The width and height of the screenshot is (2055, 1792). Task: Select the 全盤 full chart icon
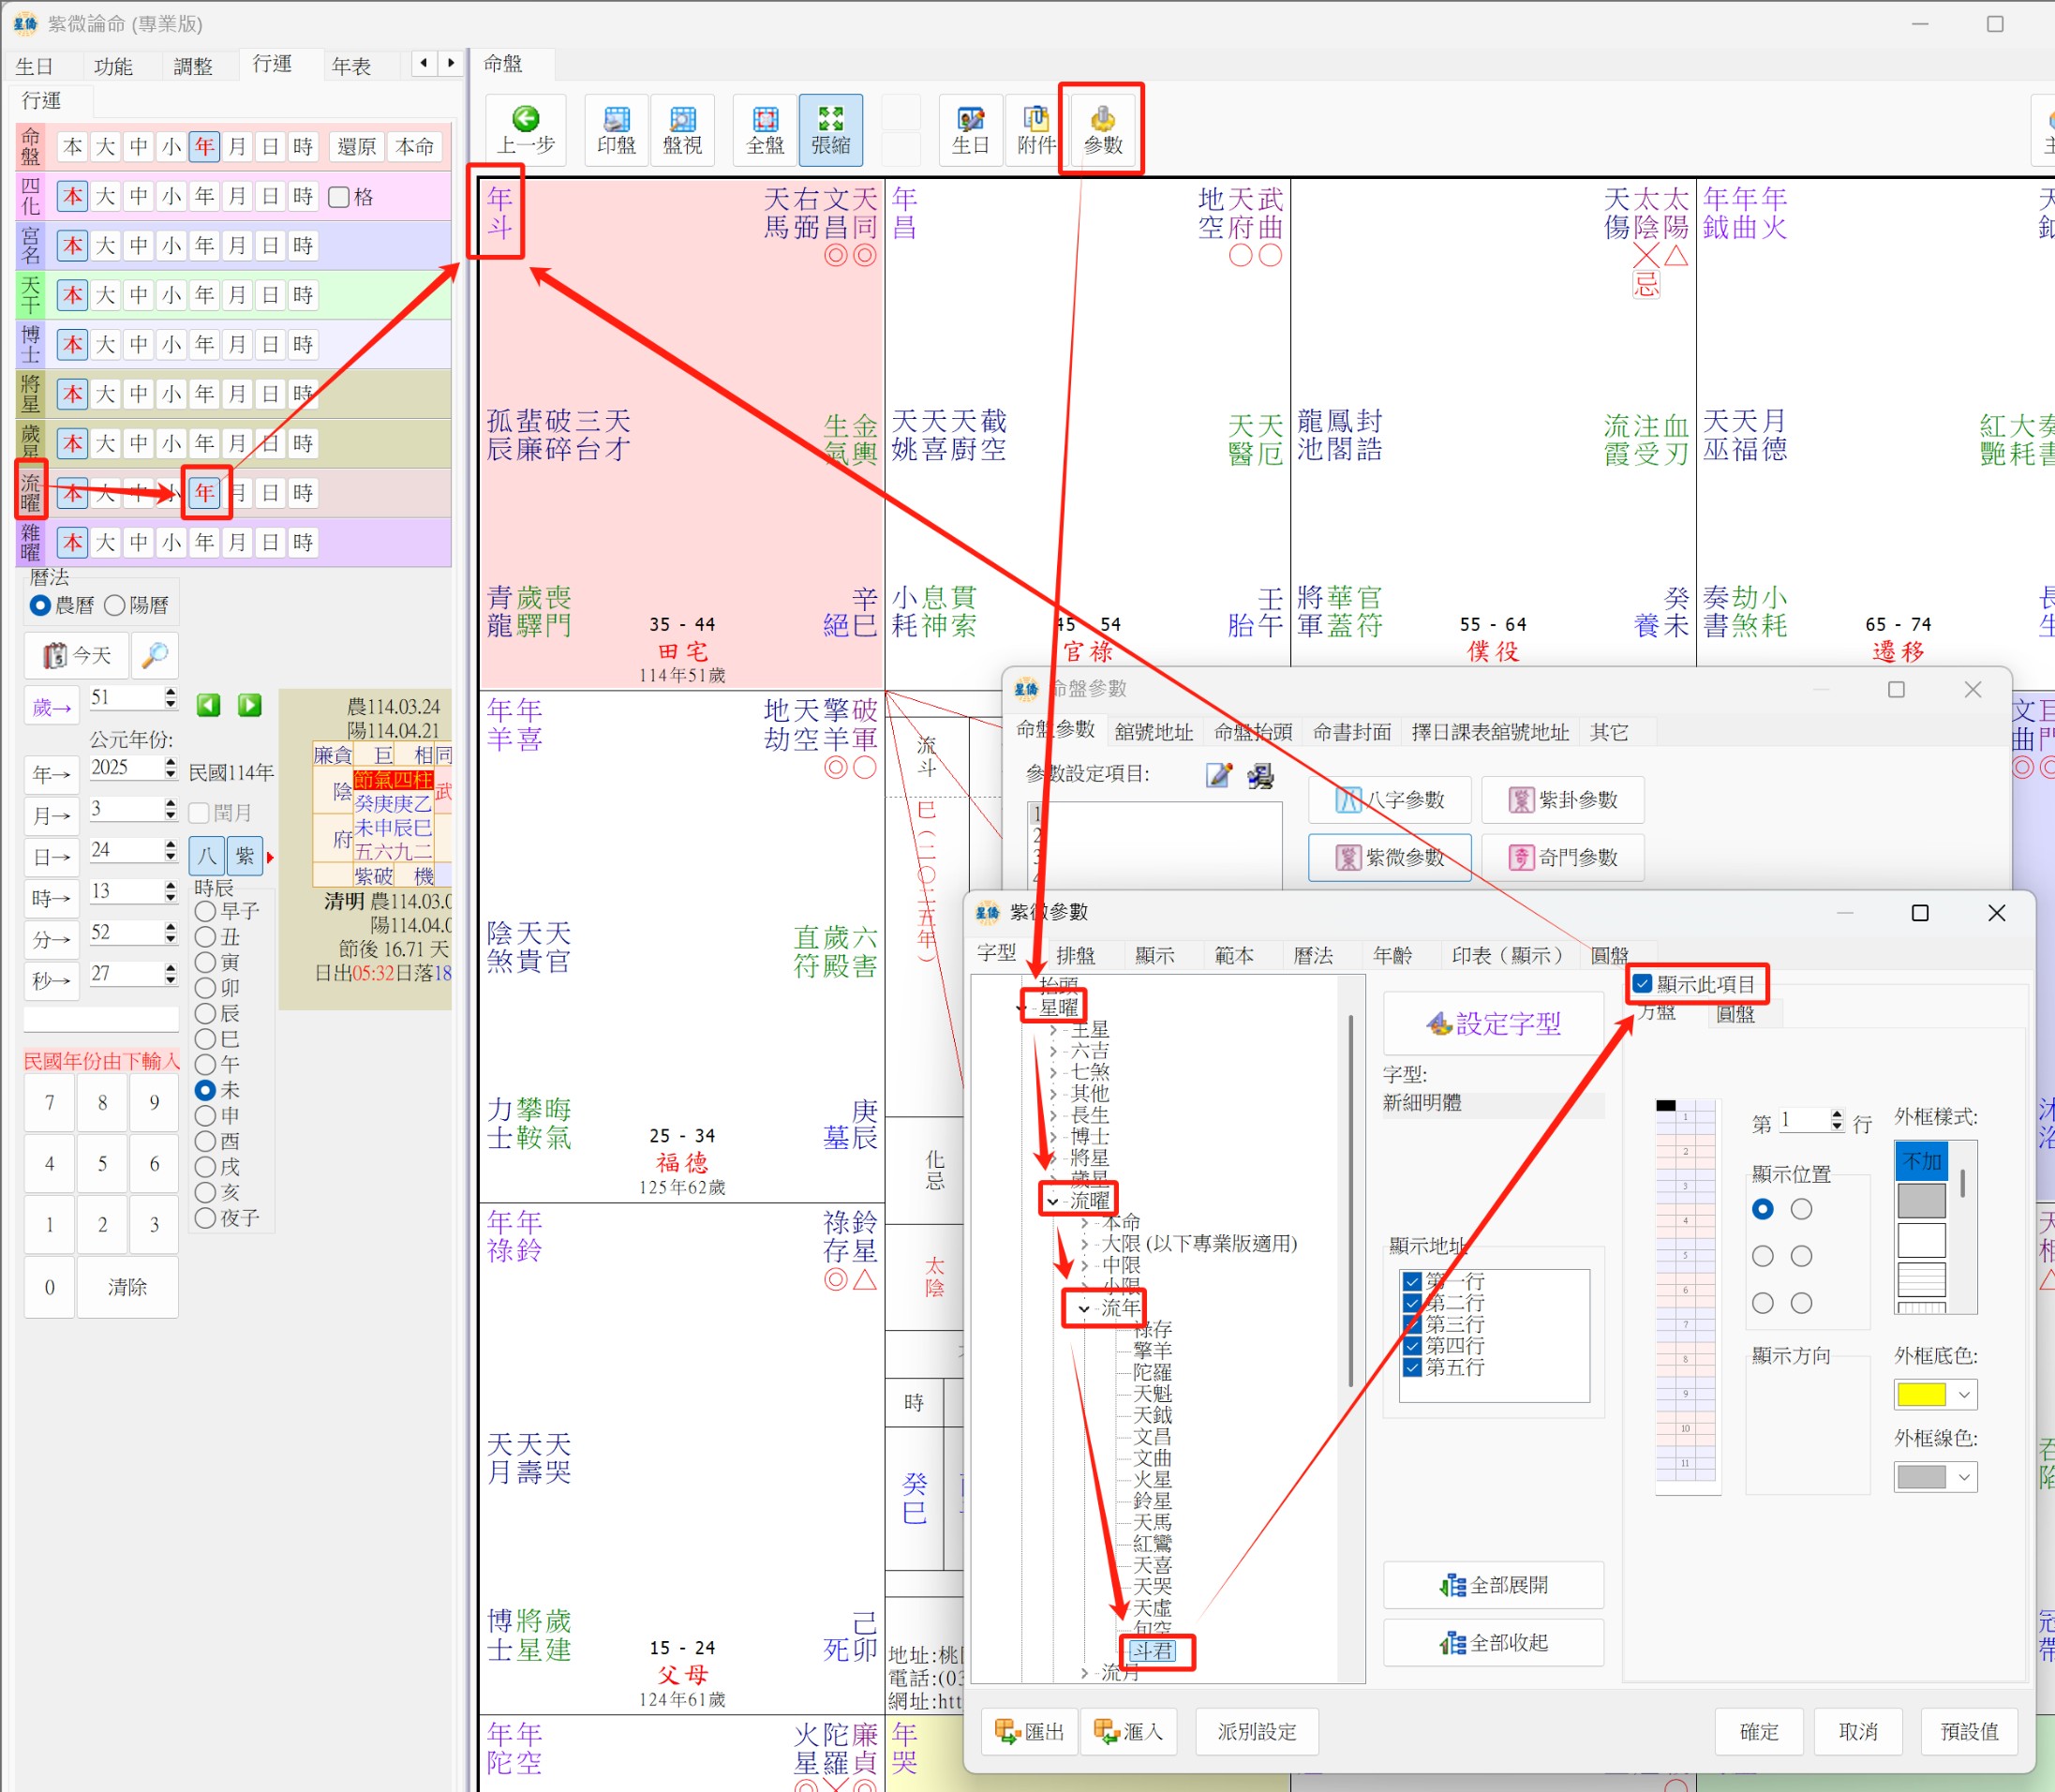(x=765, y=130)
